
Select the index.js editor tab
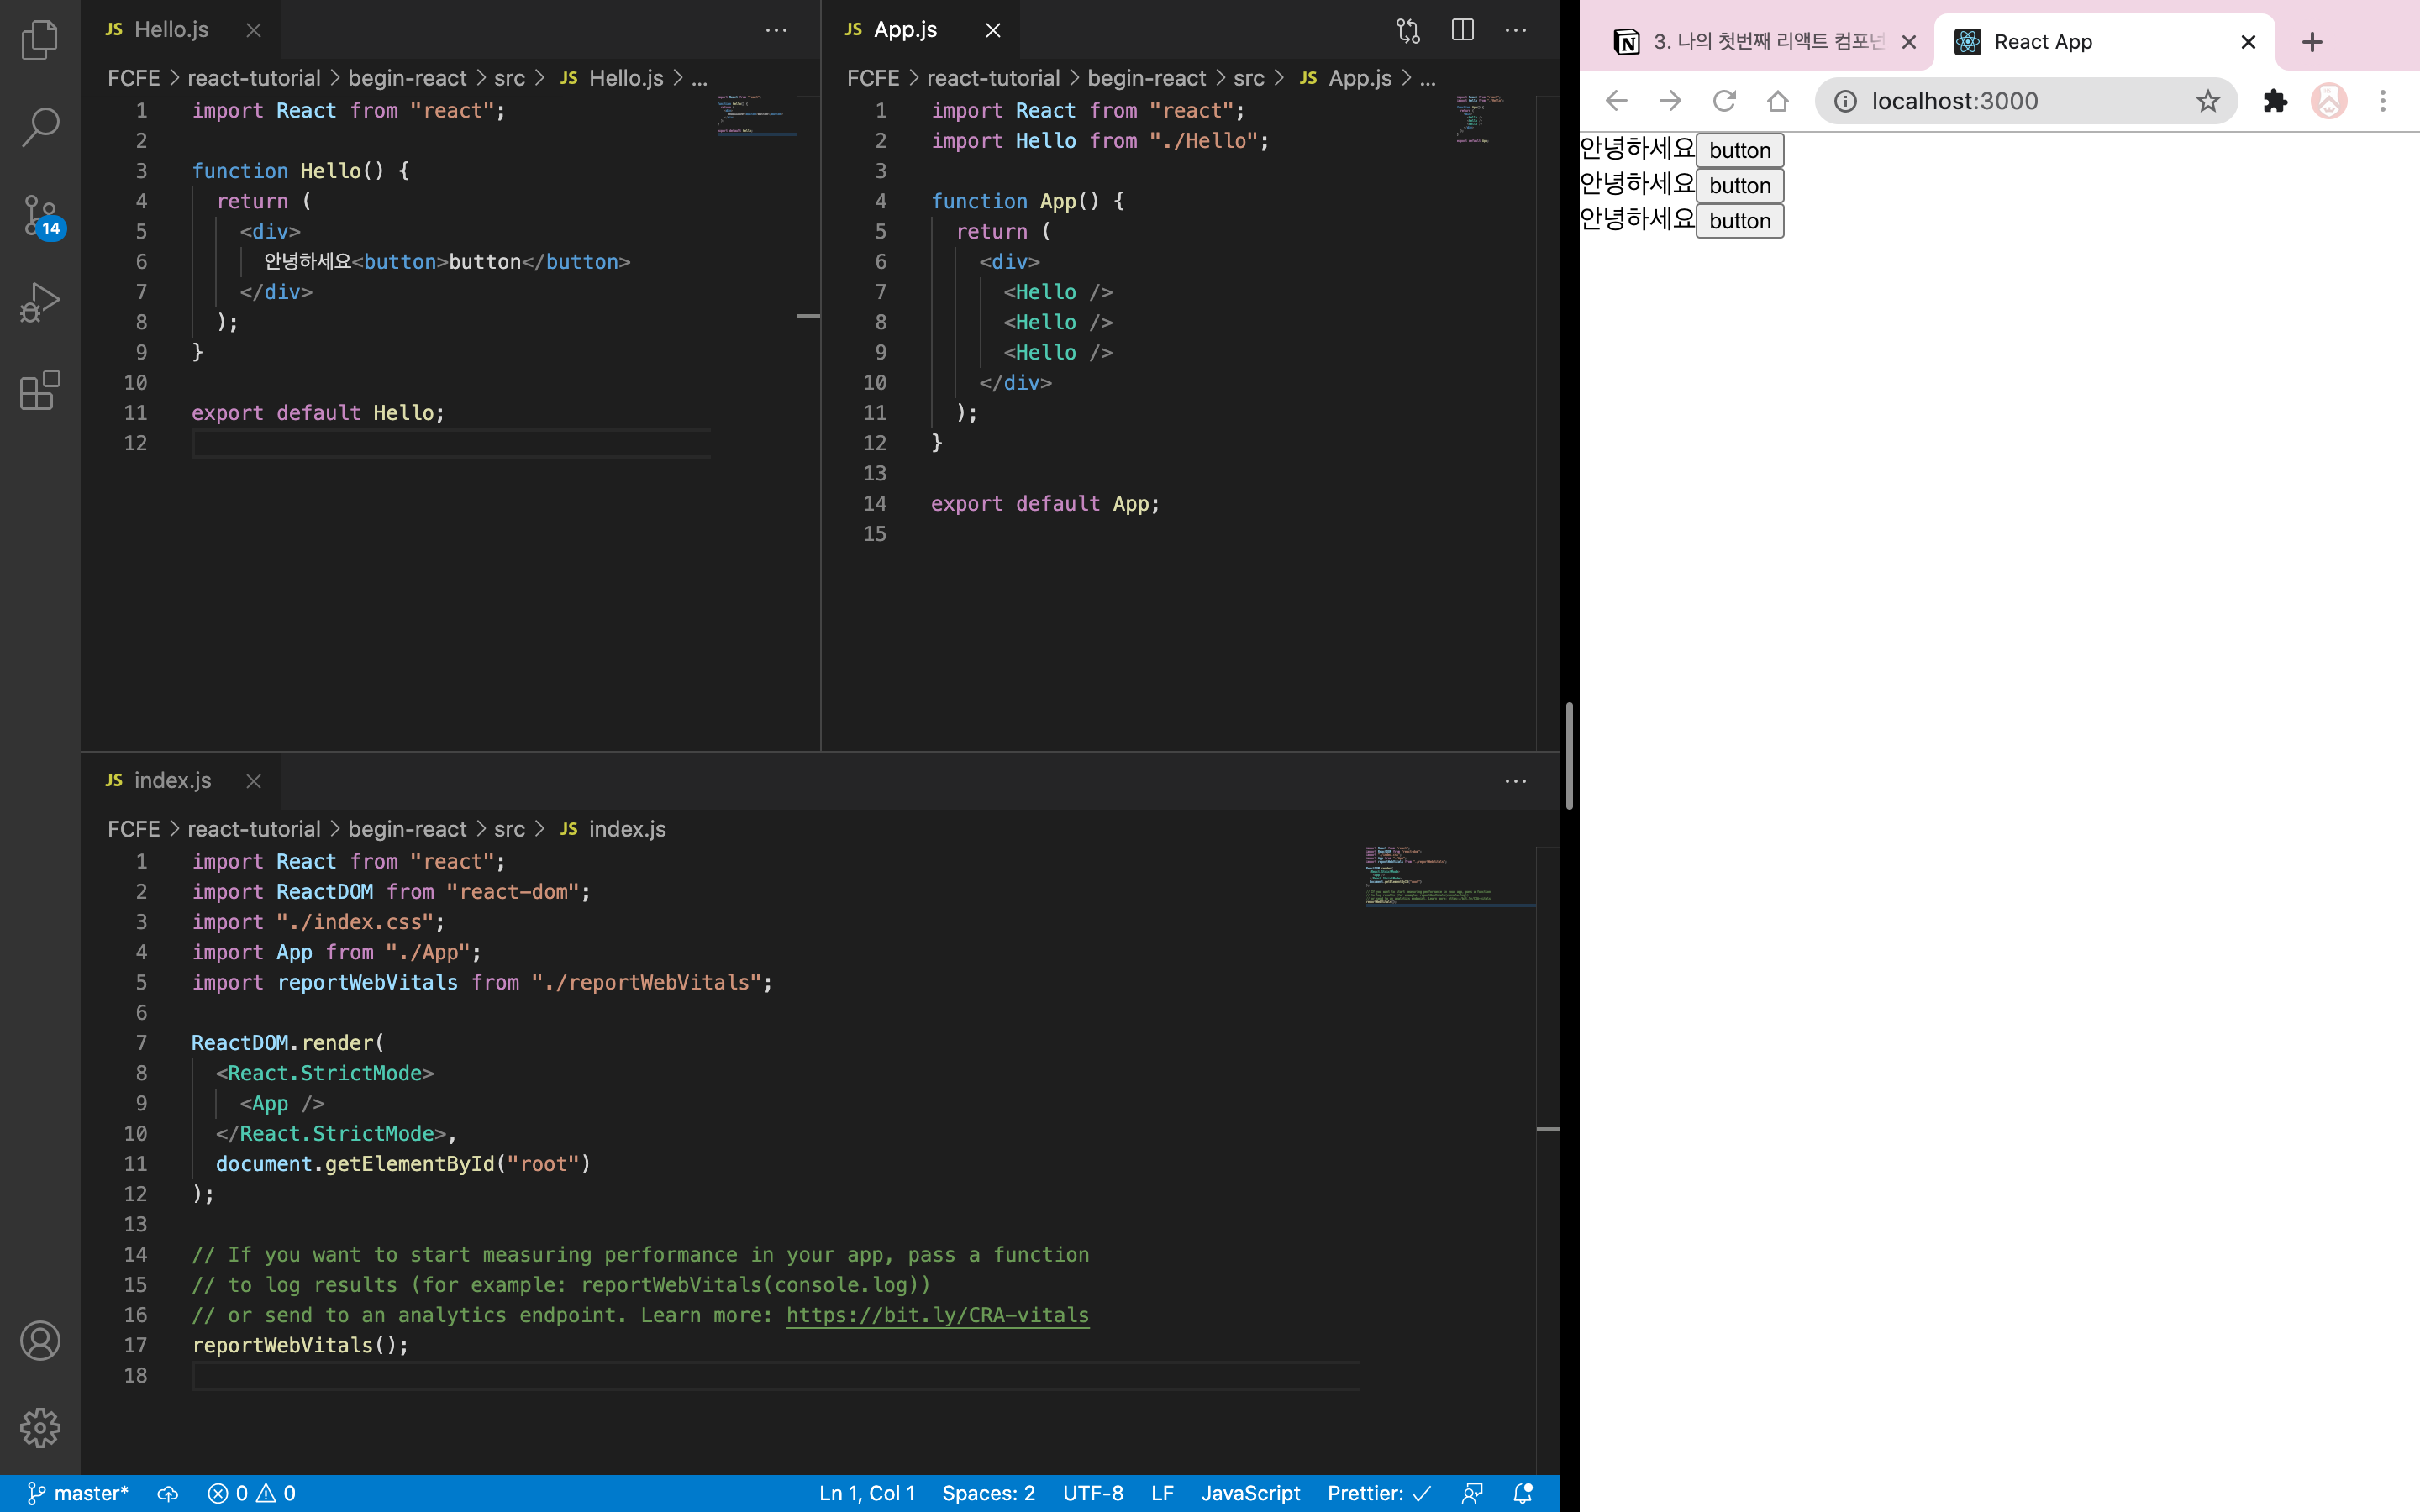click(x=180, y=781)
